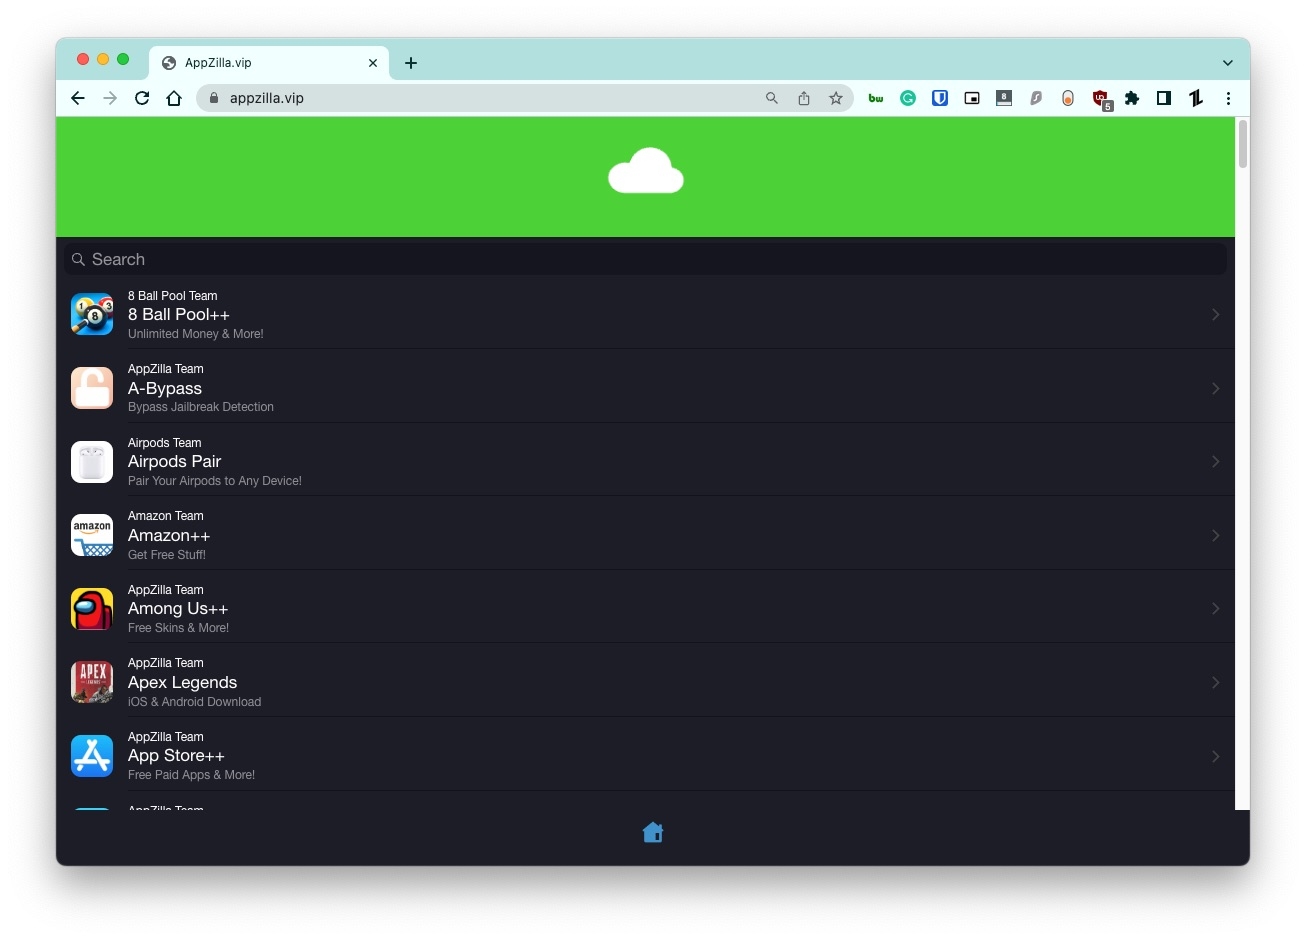Click the browser forward arrow

(x=110, y=98)
